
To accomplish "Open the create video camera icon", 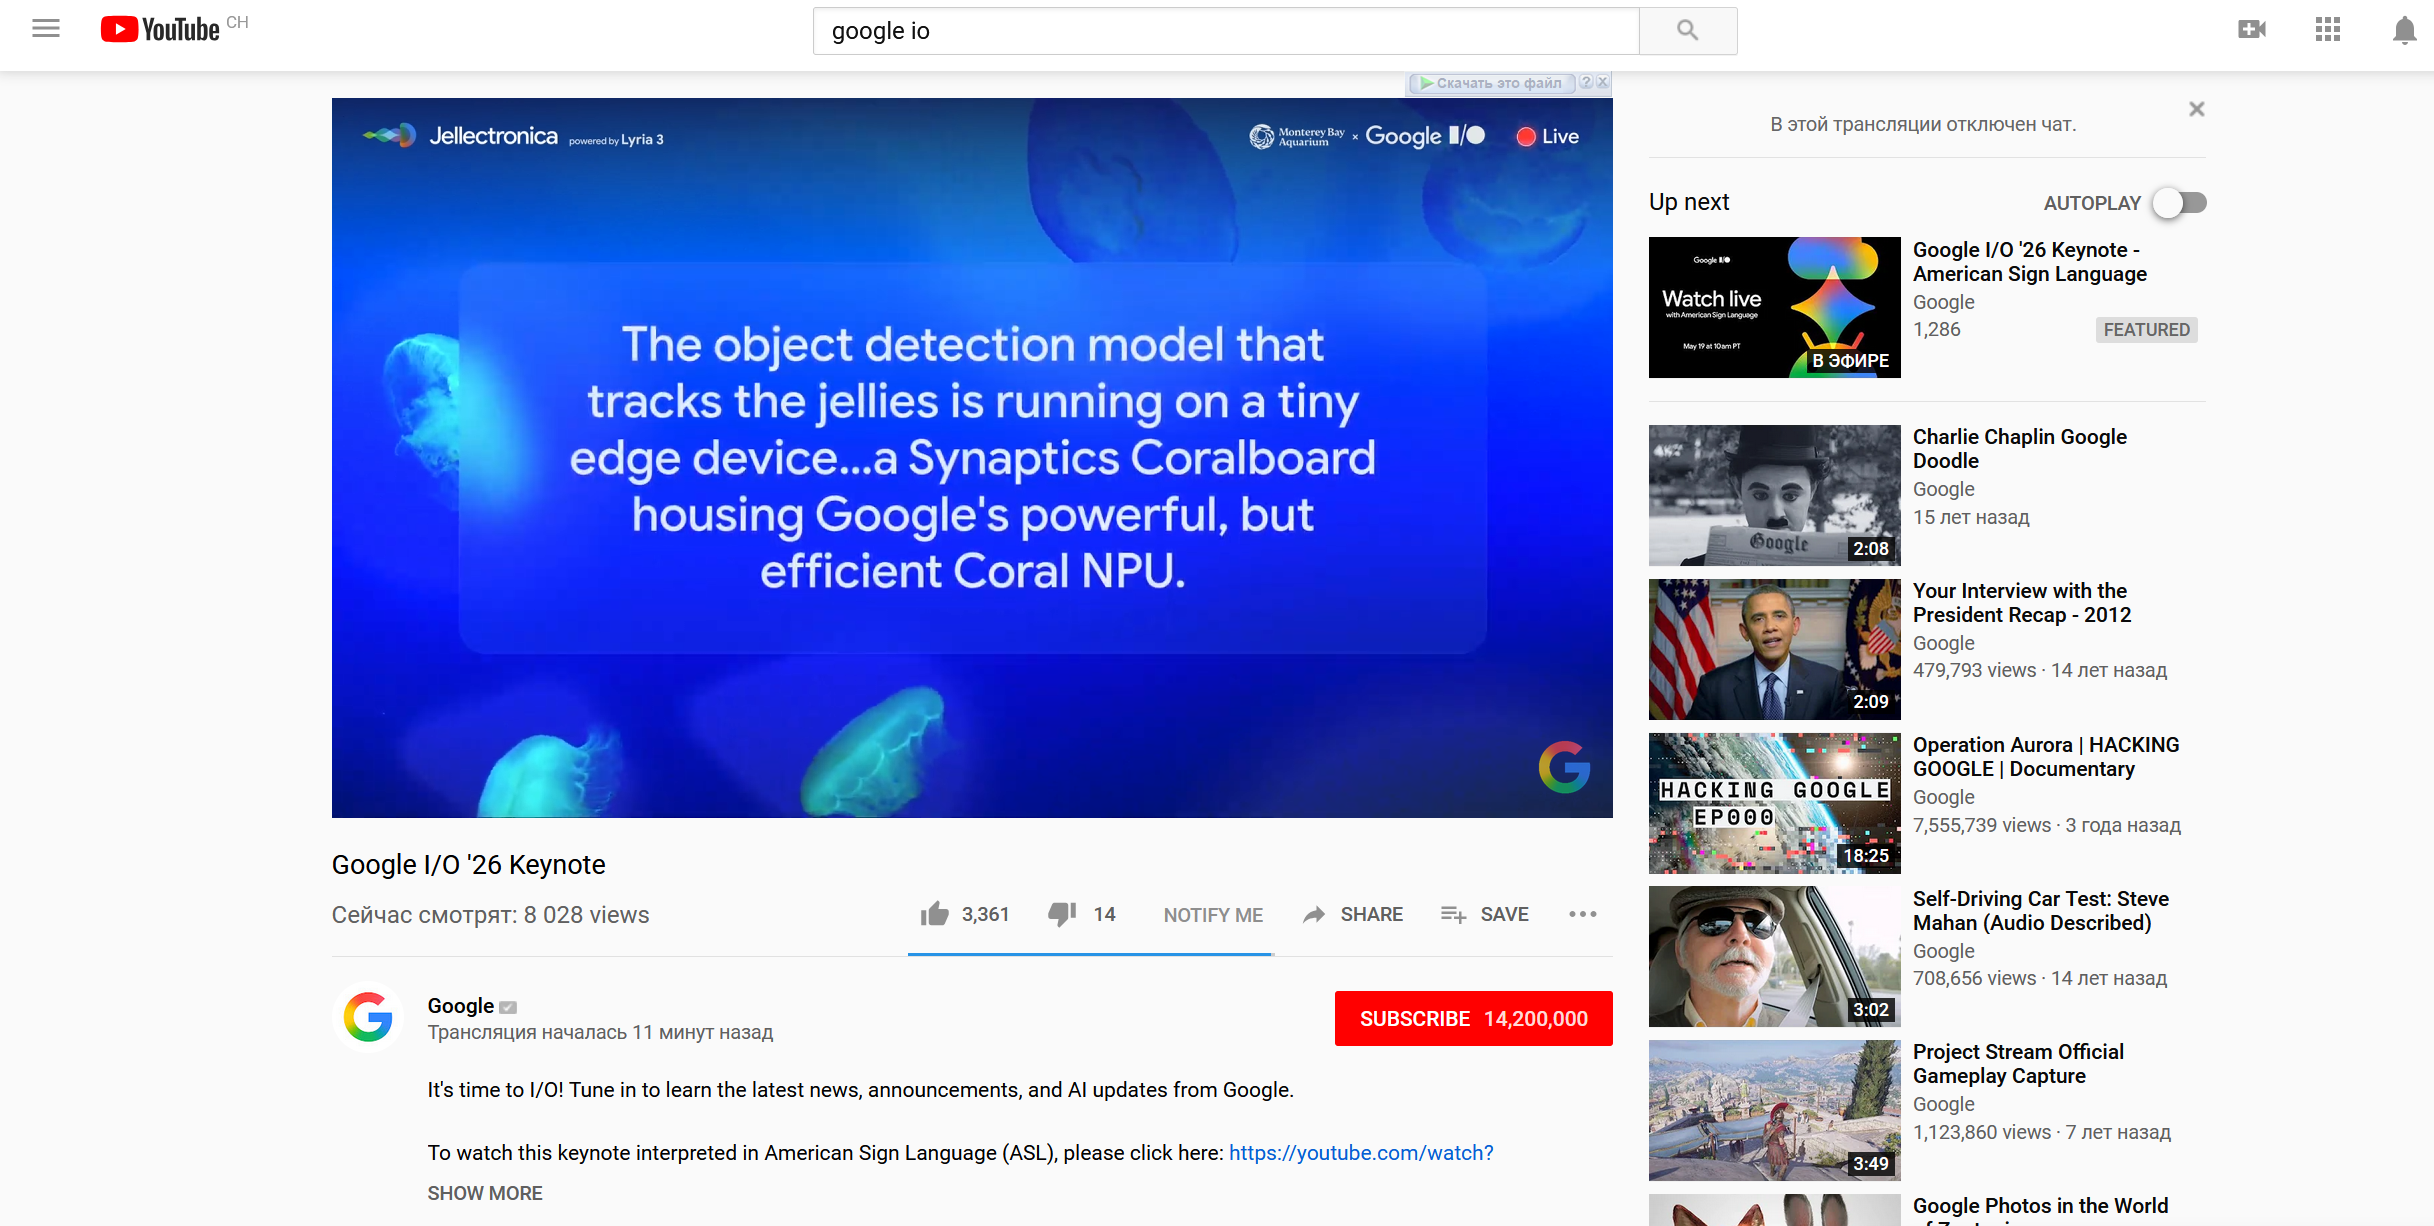I will (2252, 30).
